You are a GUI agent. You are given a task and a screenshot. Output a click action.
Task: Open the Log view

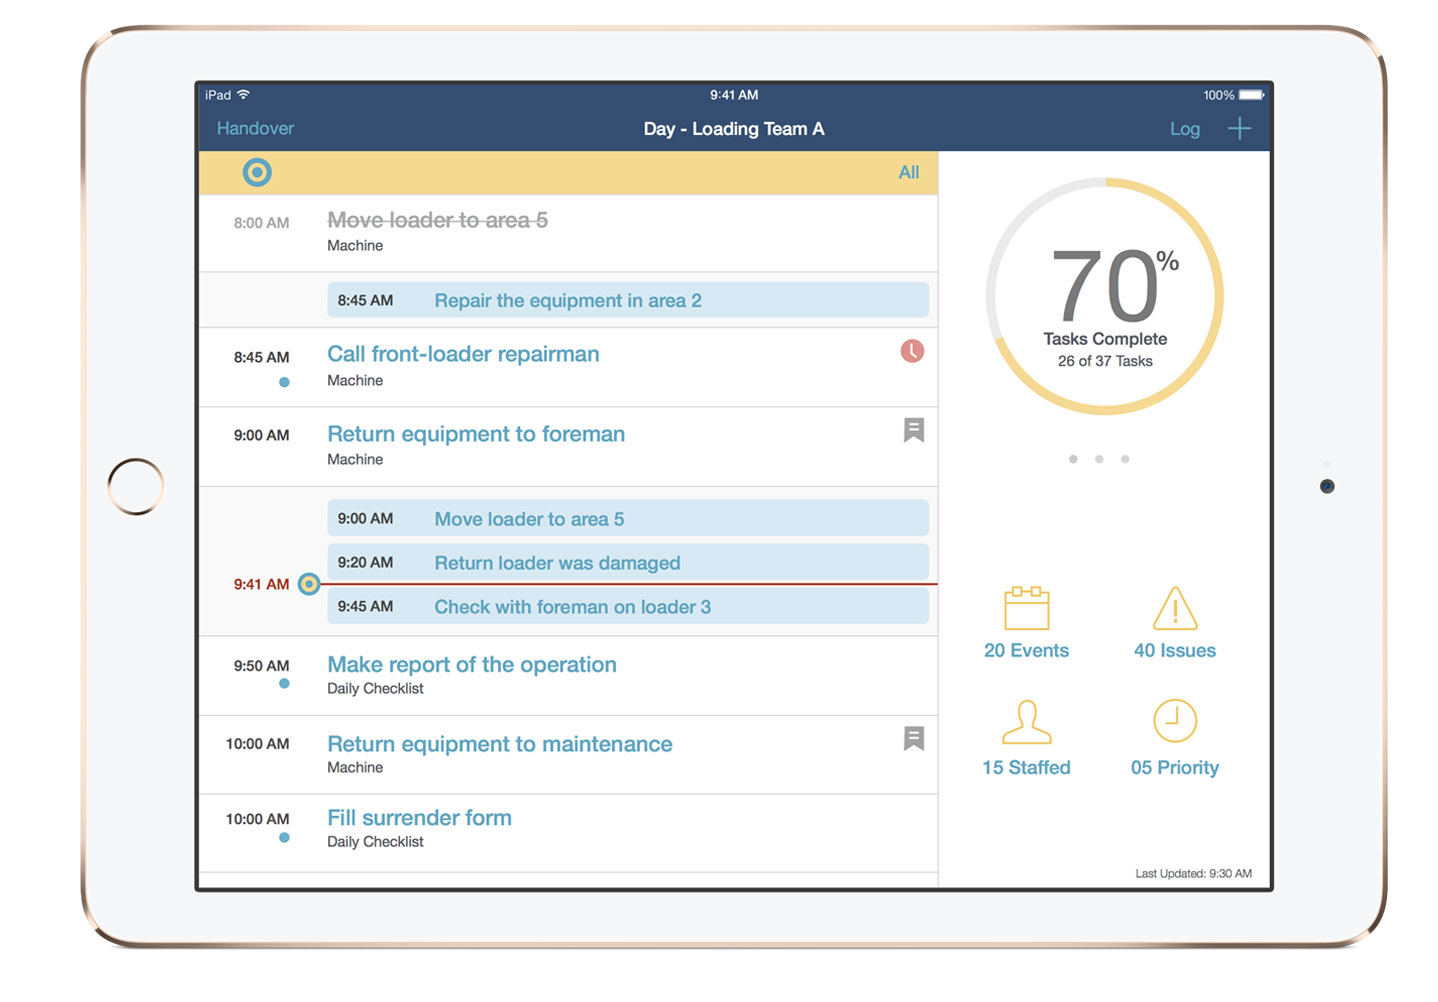point(1185,128)
